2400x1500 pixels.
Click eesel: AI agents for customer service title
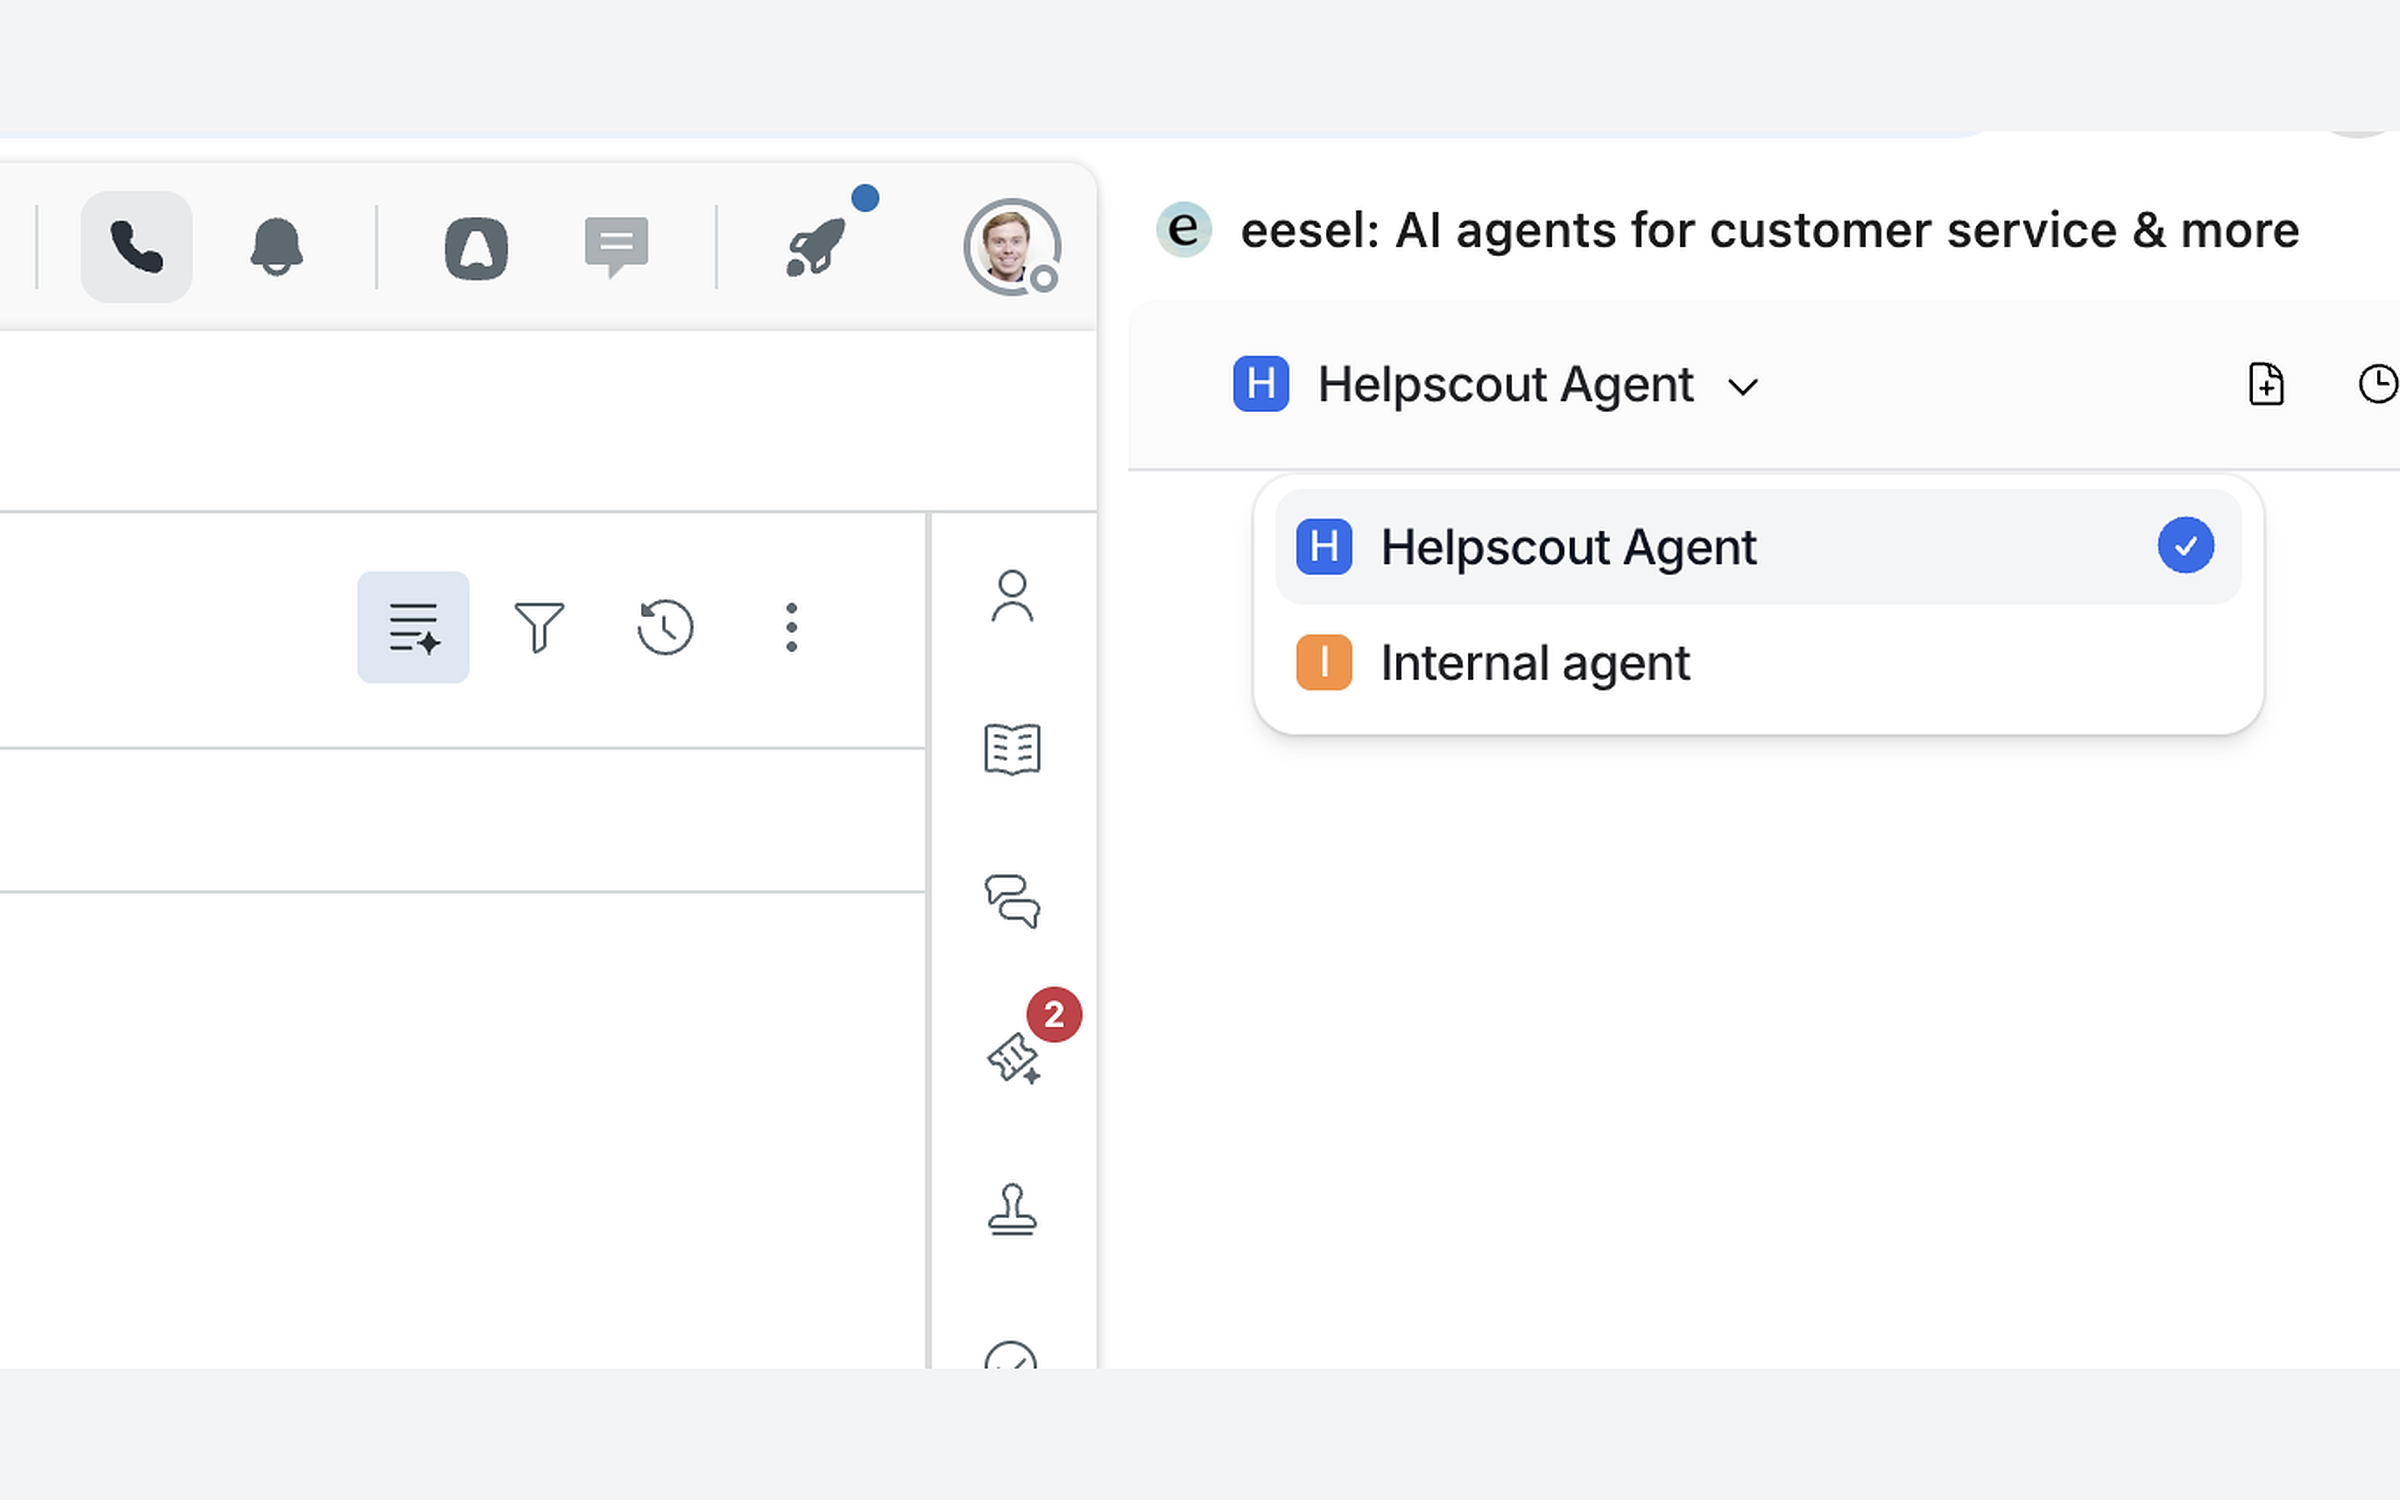click(1769, 231)
